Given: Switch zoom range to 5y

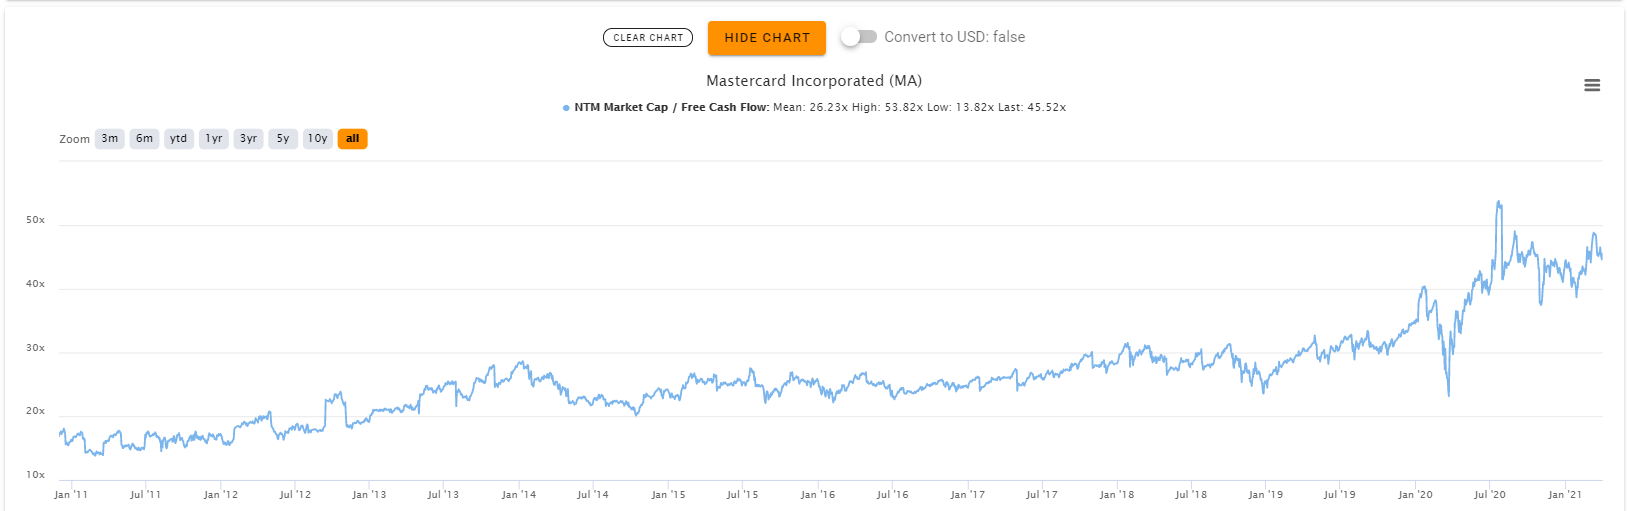Looking at the screenshot, I should tap(283, 139).
